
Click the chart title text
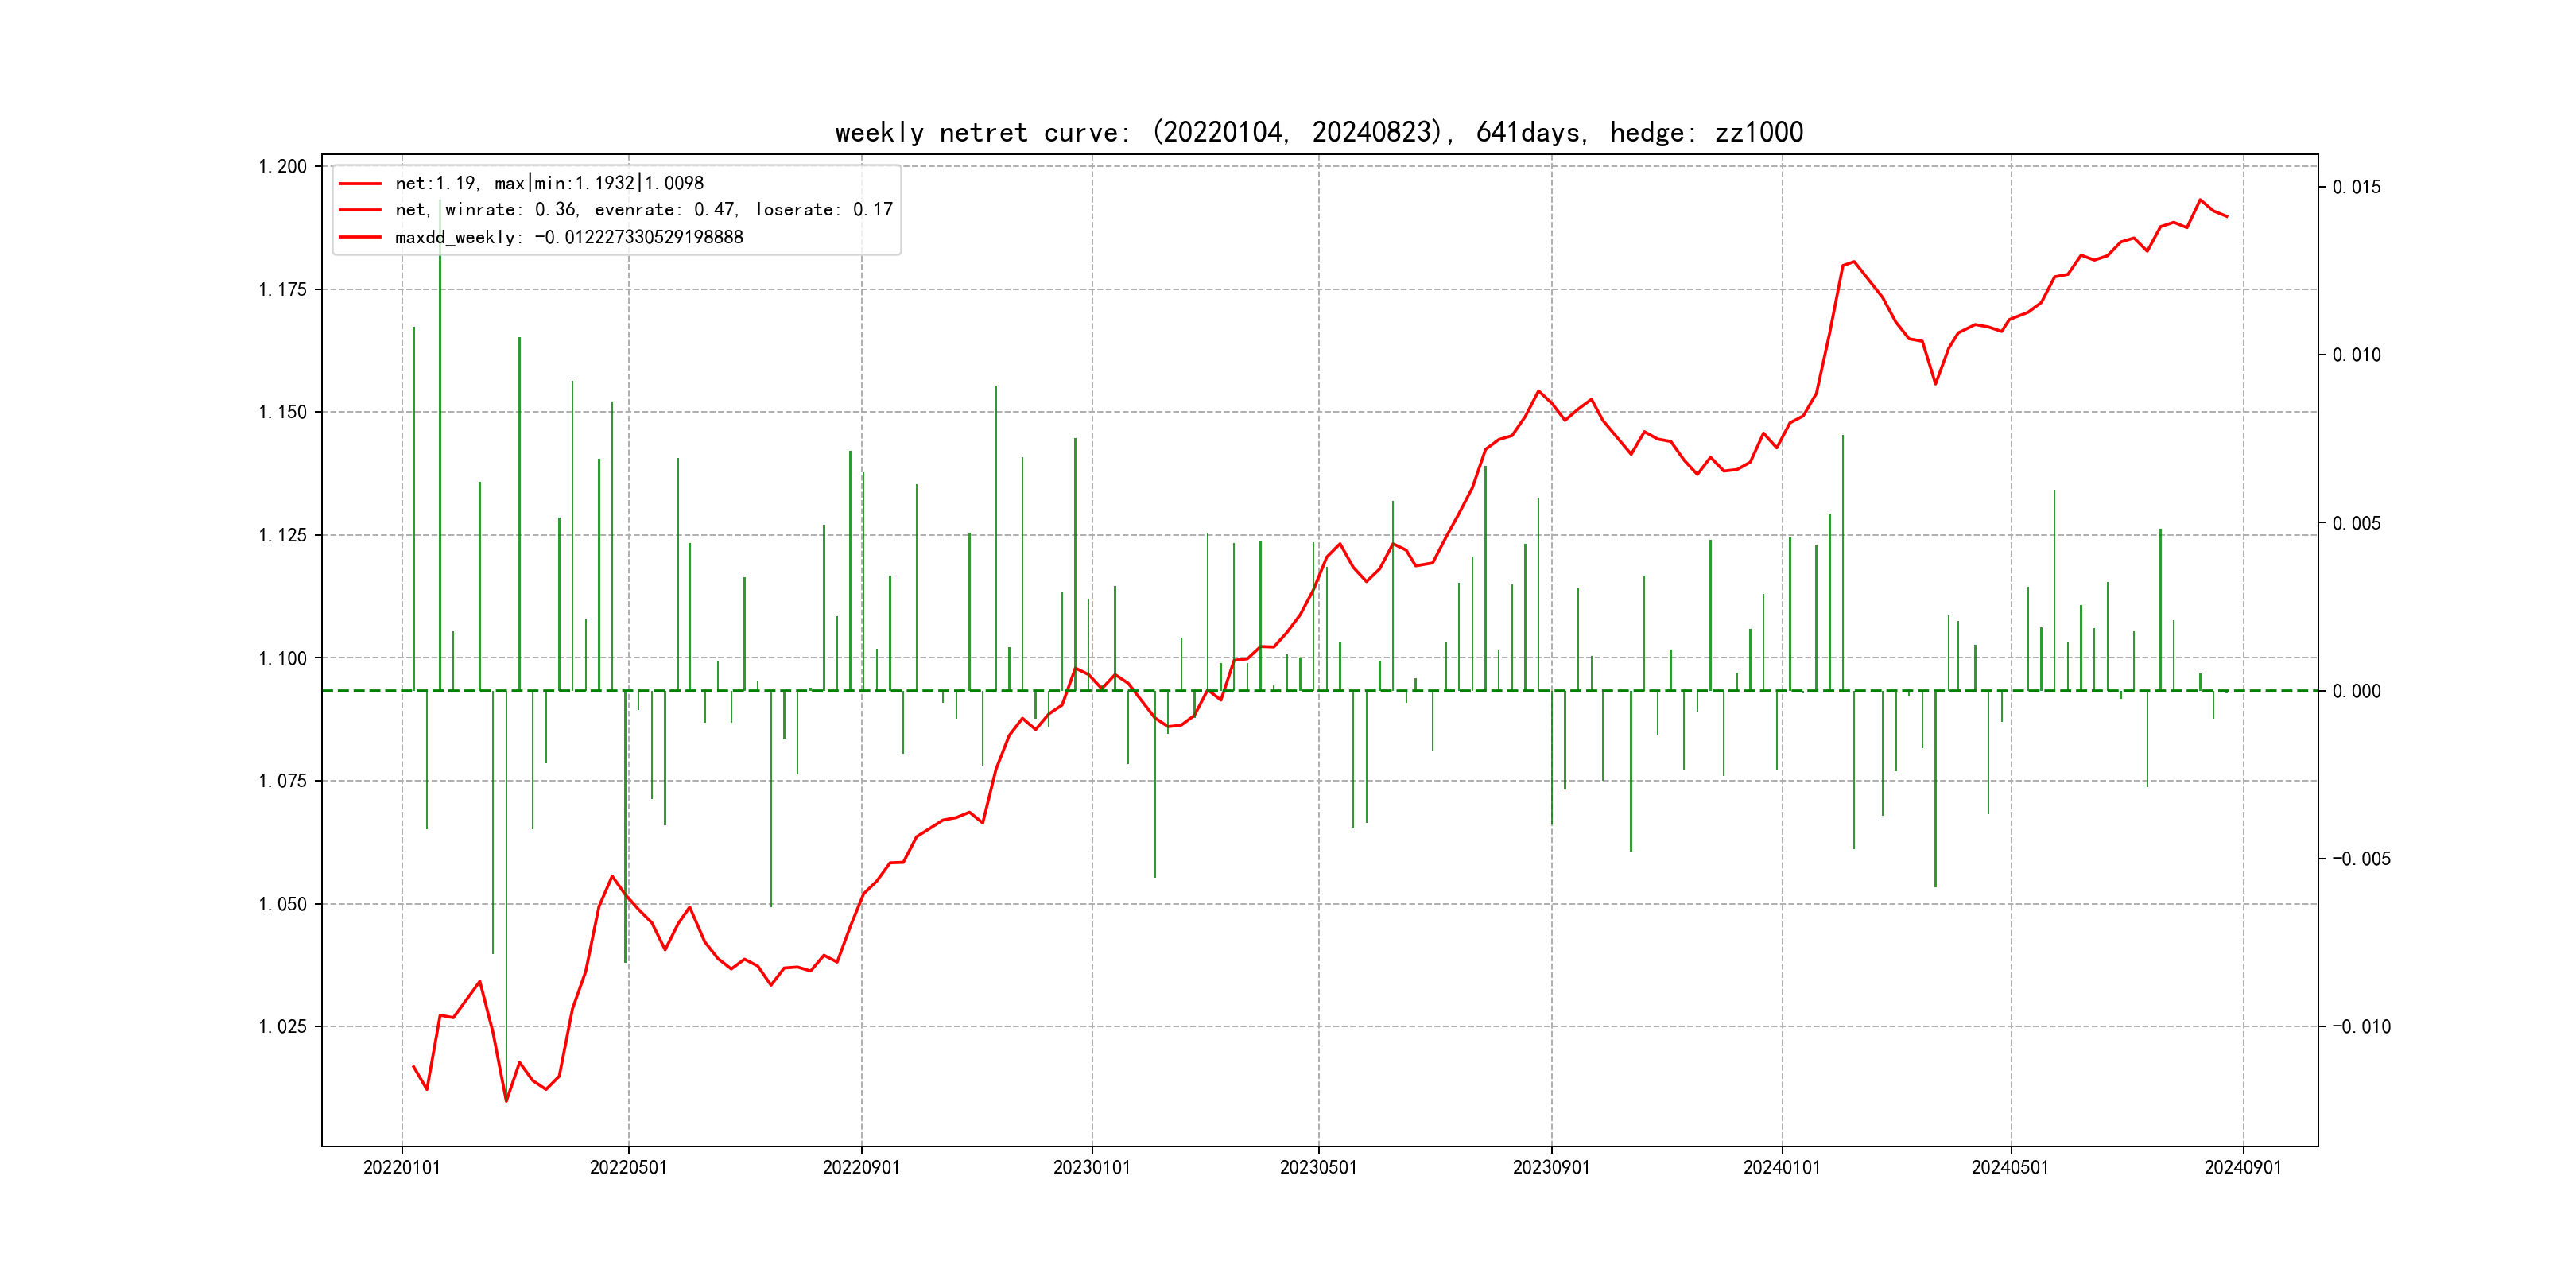(1318, 132)
